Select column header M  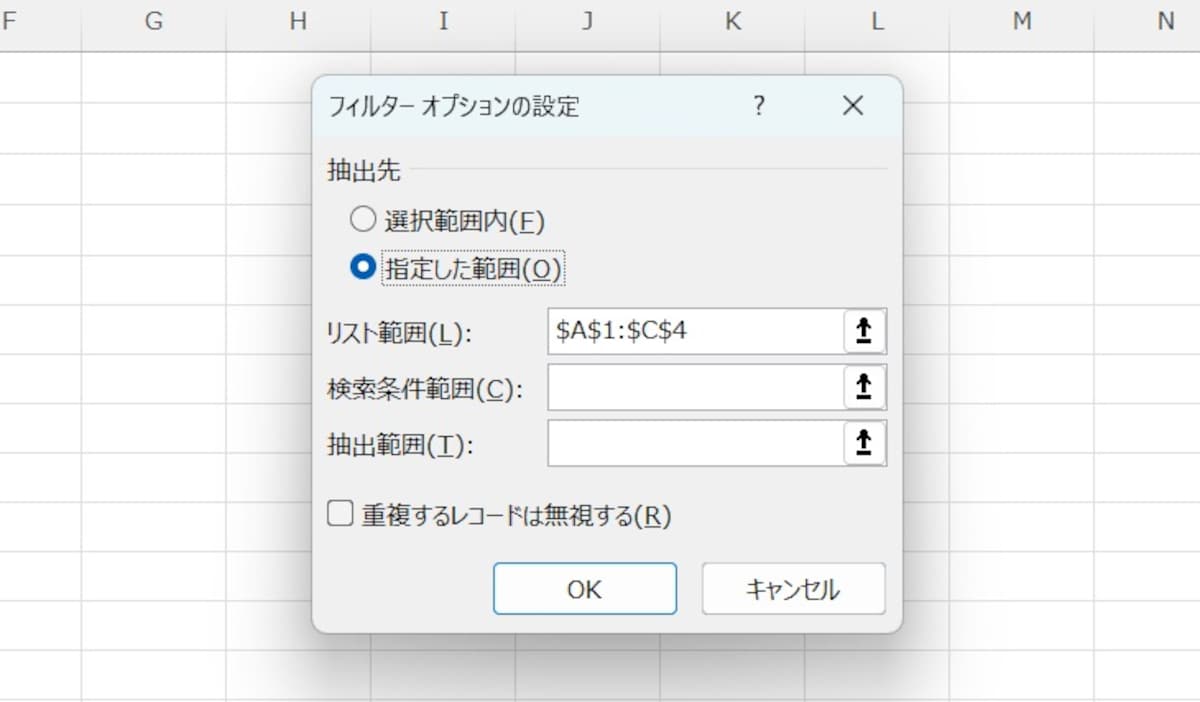[1021, 20]
